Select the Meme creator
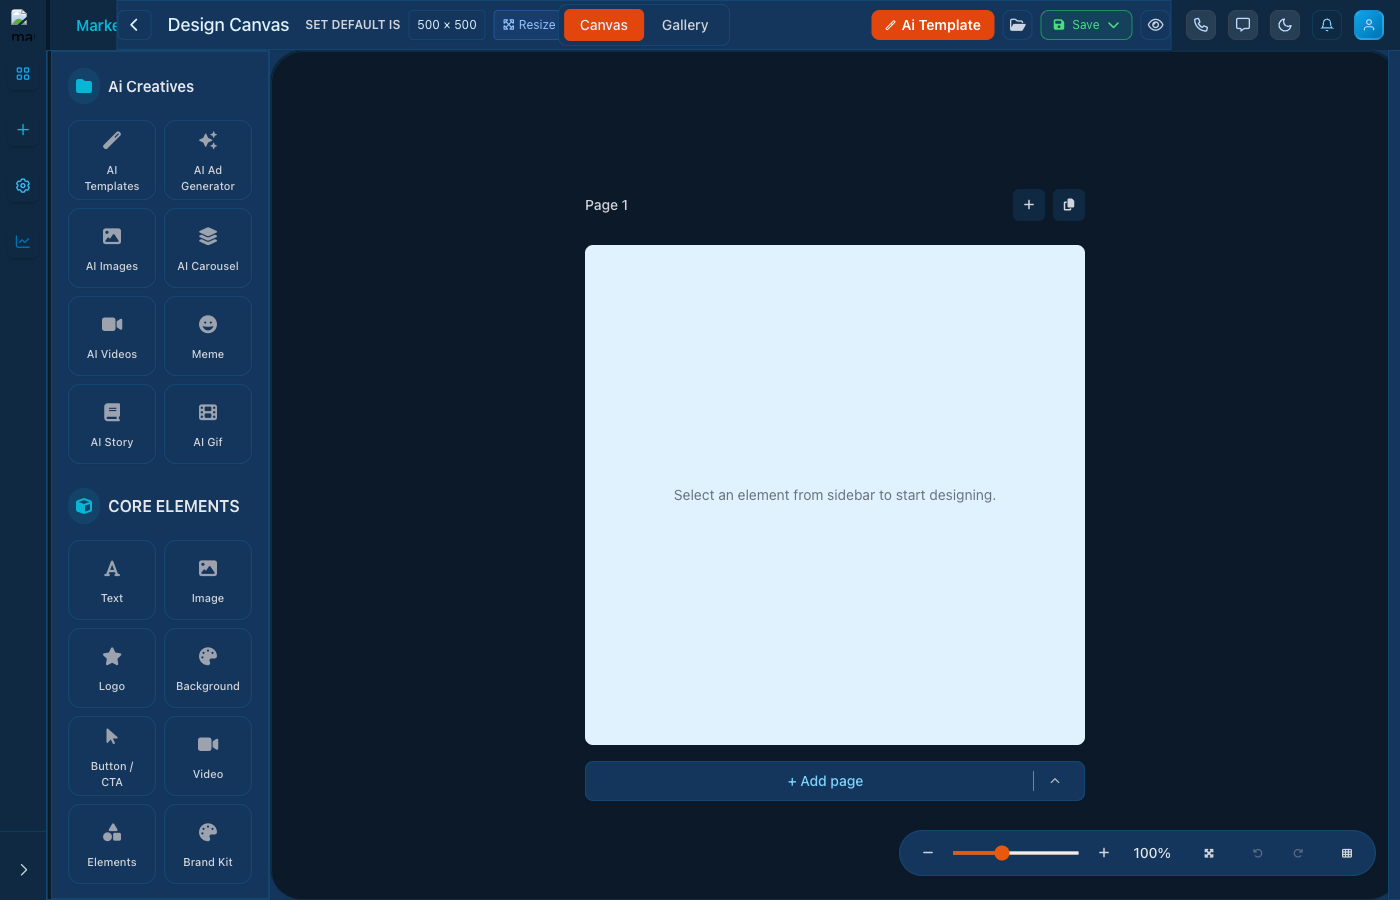This screenshot has height=900, width=1400. pyautogui.click(x=208, y=336)
